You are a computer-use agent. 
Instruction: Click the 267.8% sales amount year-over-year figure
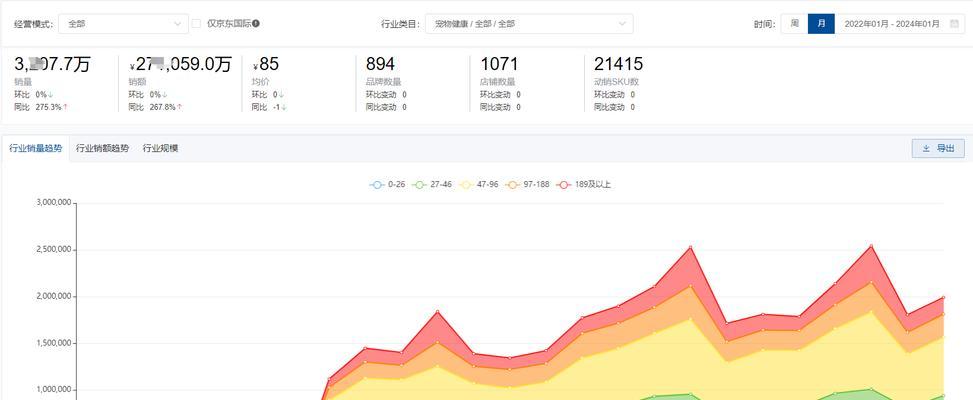tap(163, 107)
